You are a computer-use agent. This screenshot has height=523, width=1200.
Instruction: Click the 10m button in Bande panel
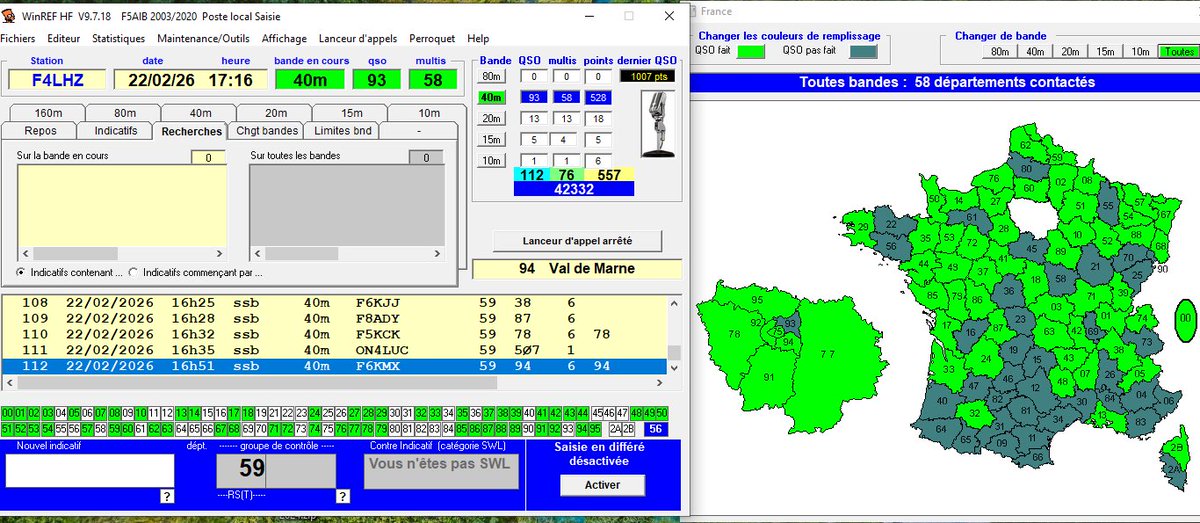coord(491,161)
